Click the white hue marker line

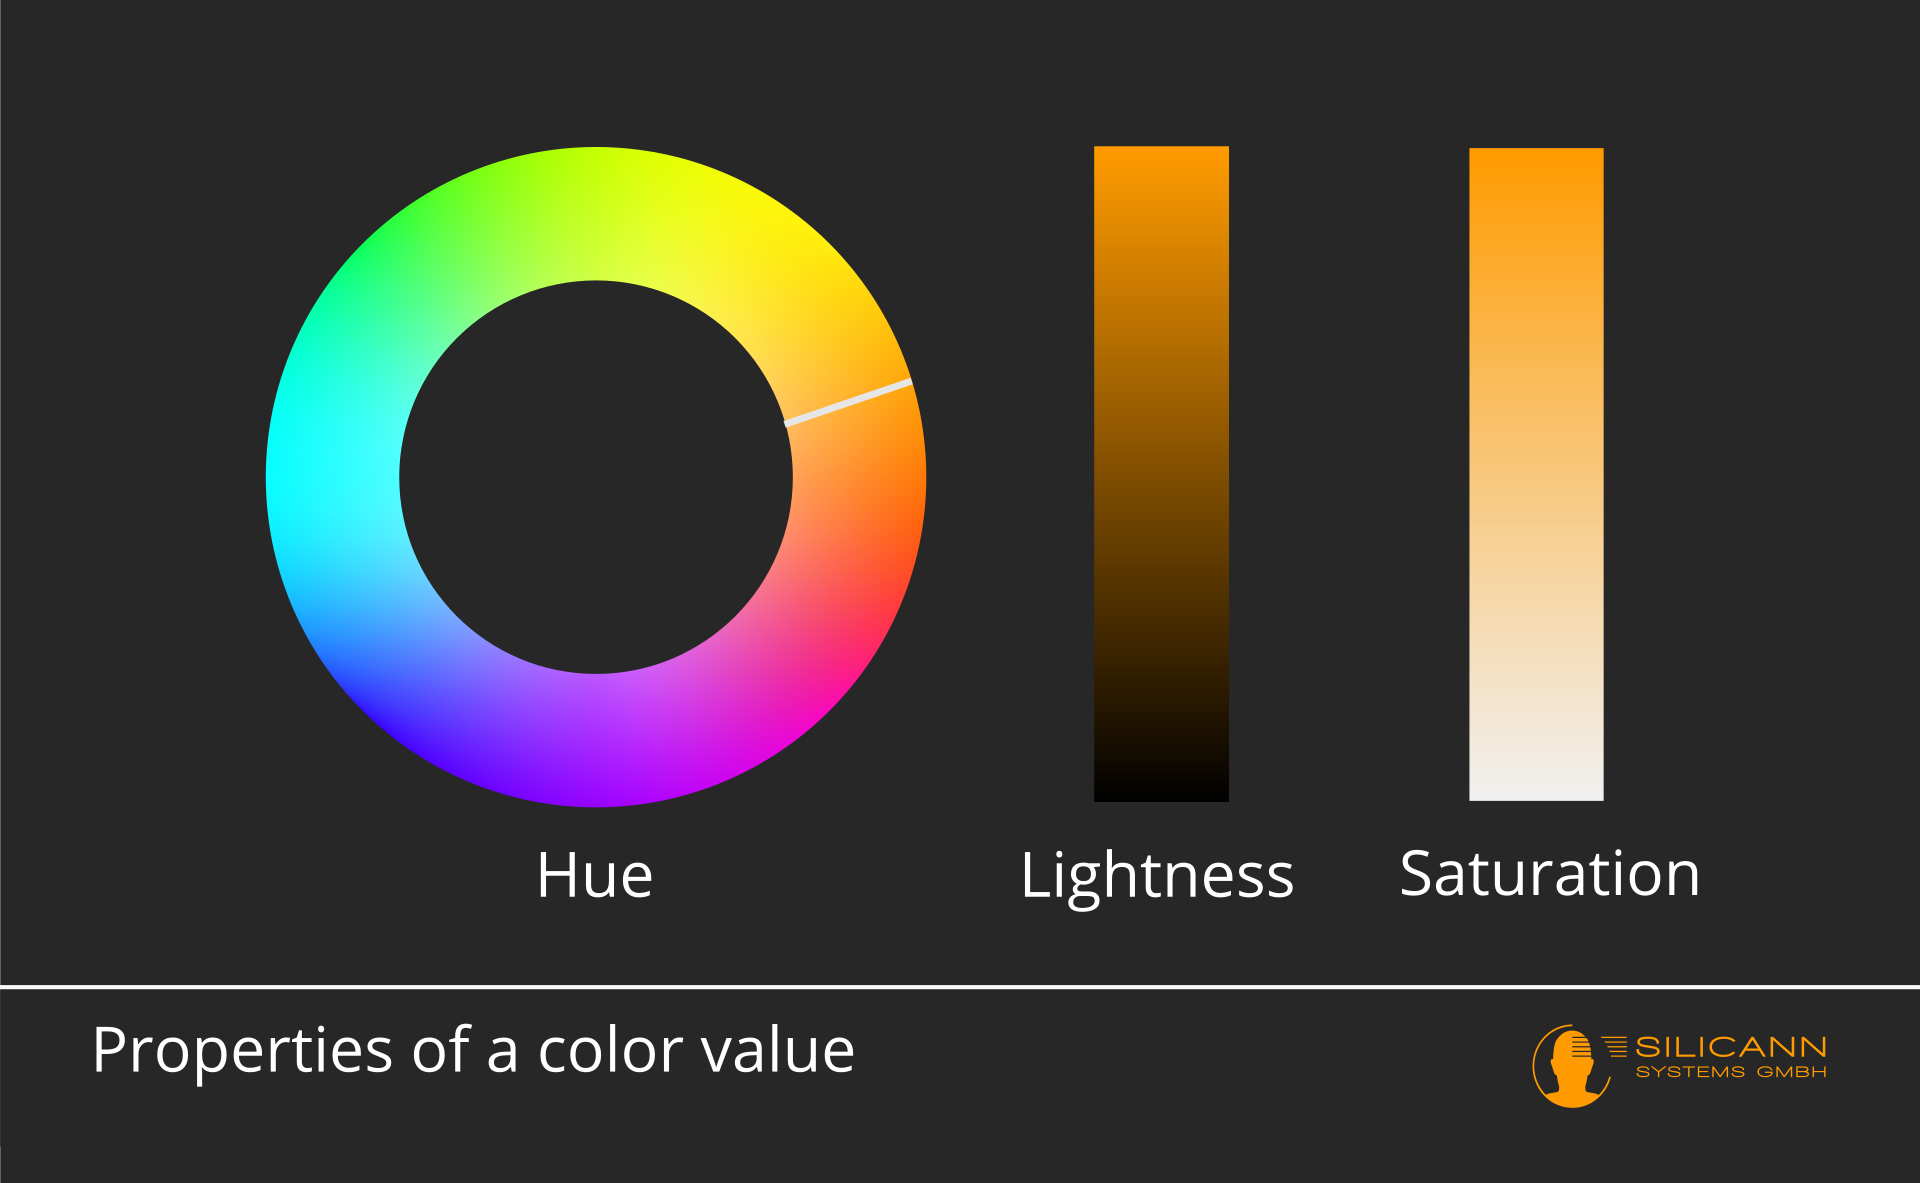(x=848, y=403)
